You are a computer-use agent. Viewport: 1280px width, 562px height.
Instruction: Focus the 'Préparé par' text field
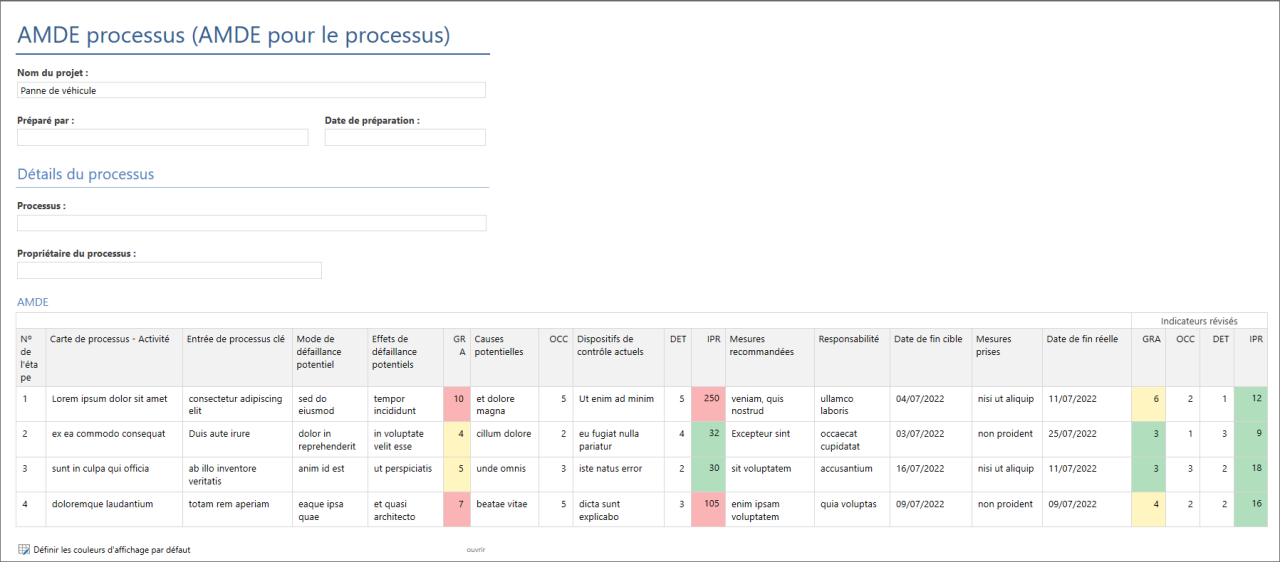(163, 137)
